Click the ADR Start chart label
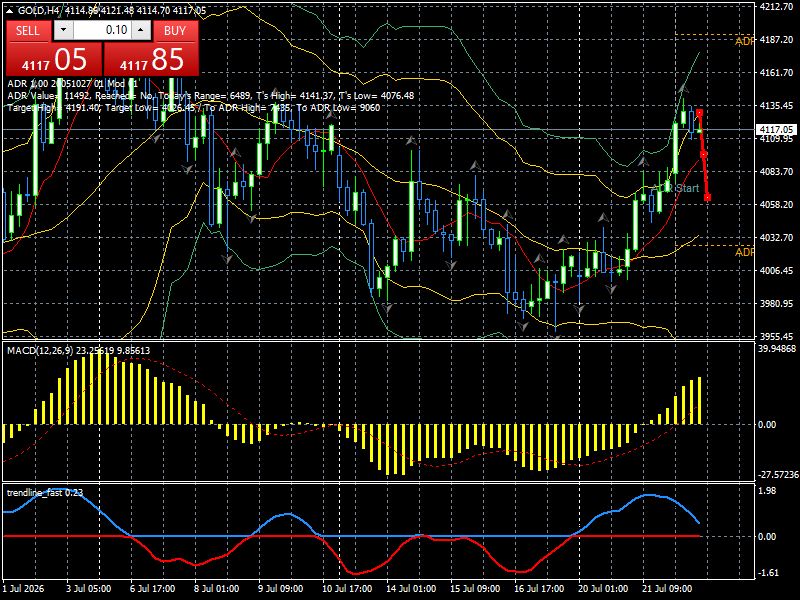 click(676, 188)
